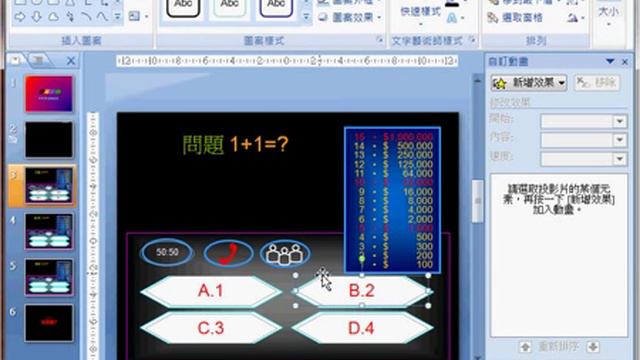This screenshot has height=360, width=640.
Task: Expand the shape styles gallery
Action: [x=306, y=17]
